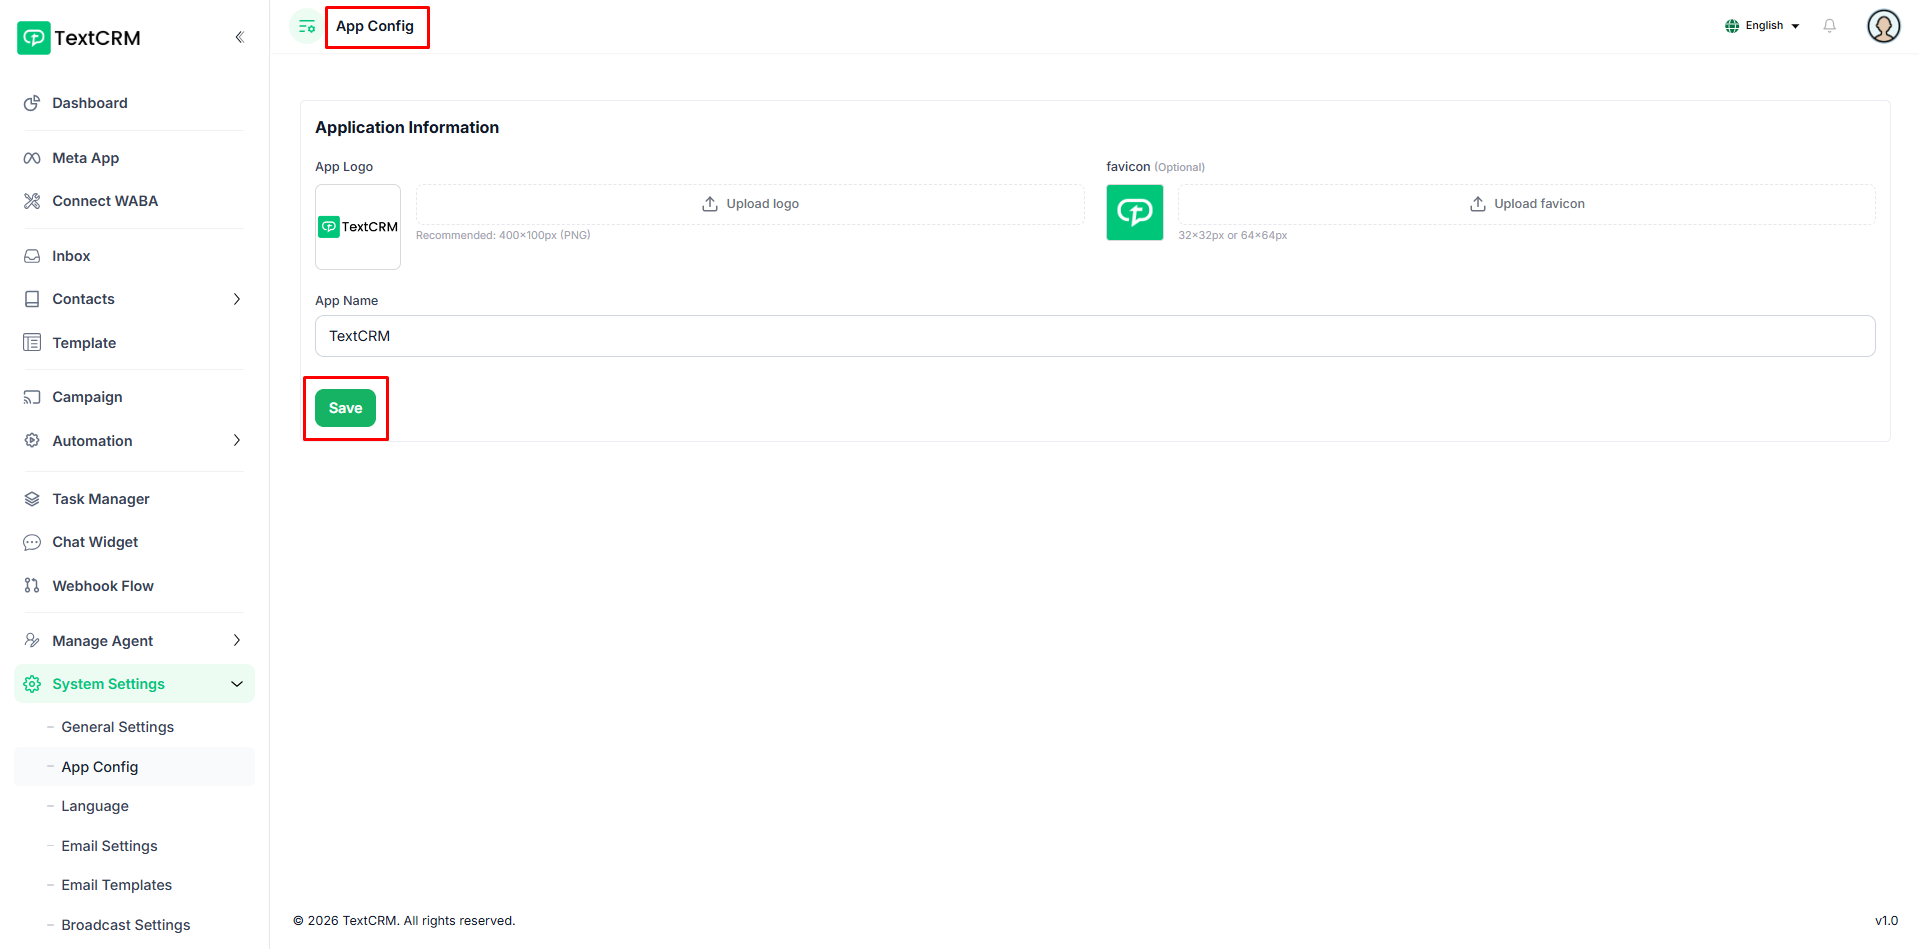Screen dimensions: 1919x949
Task: Click the Upload logo area
Action: (x=750, y=204)
